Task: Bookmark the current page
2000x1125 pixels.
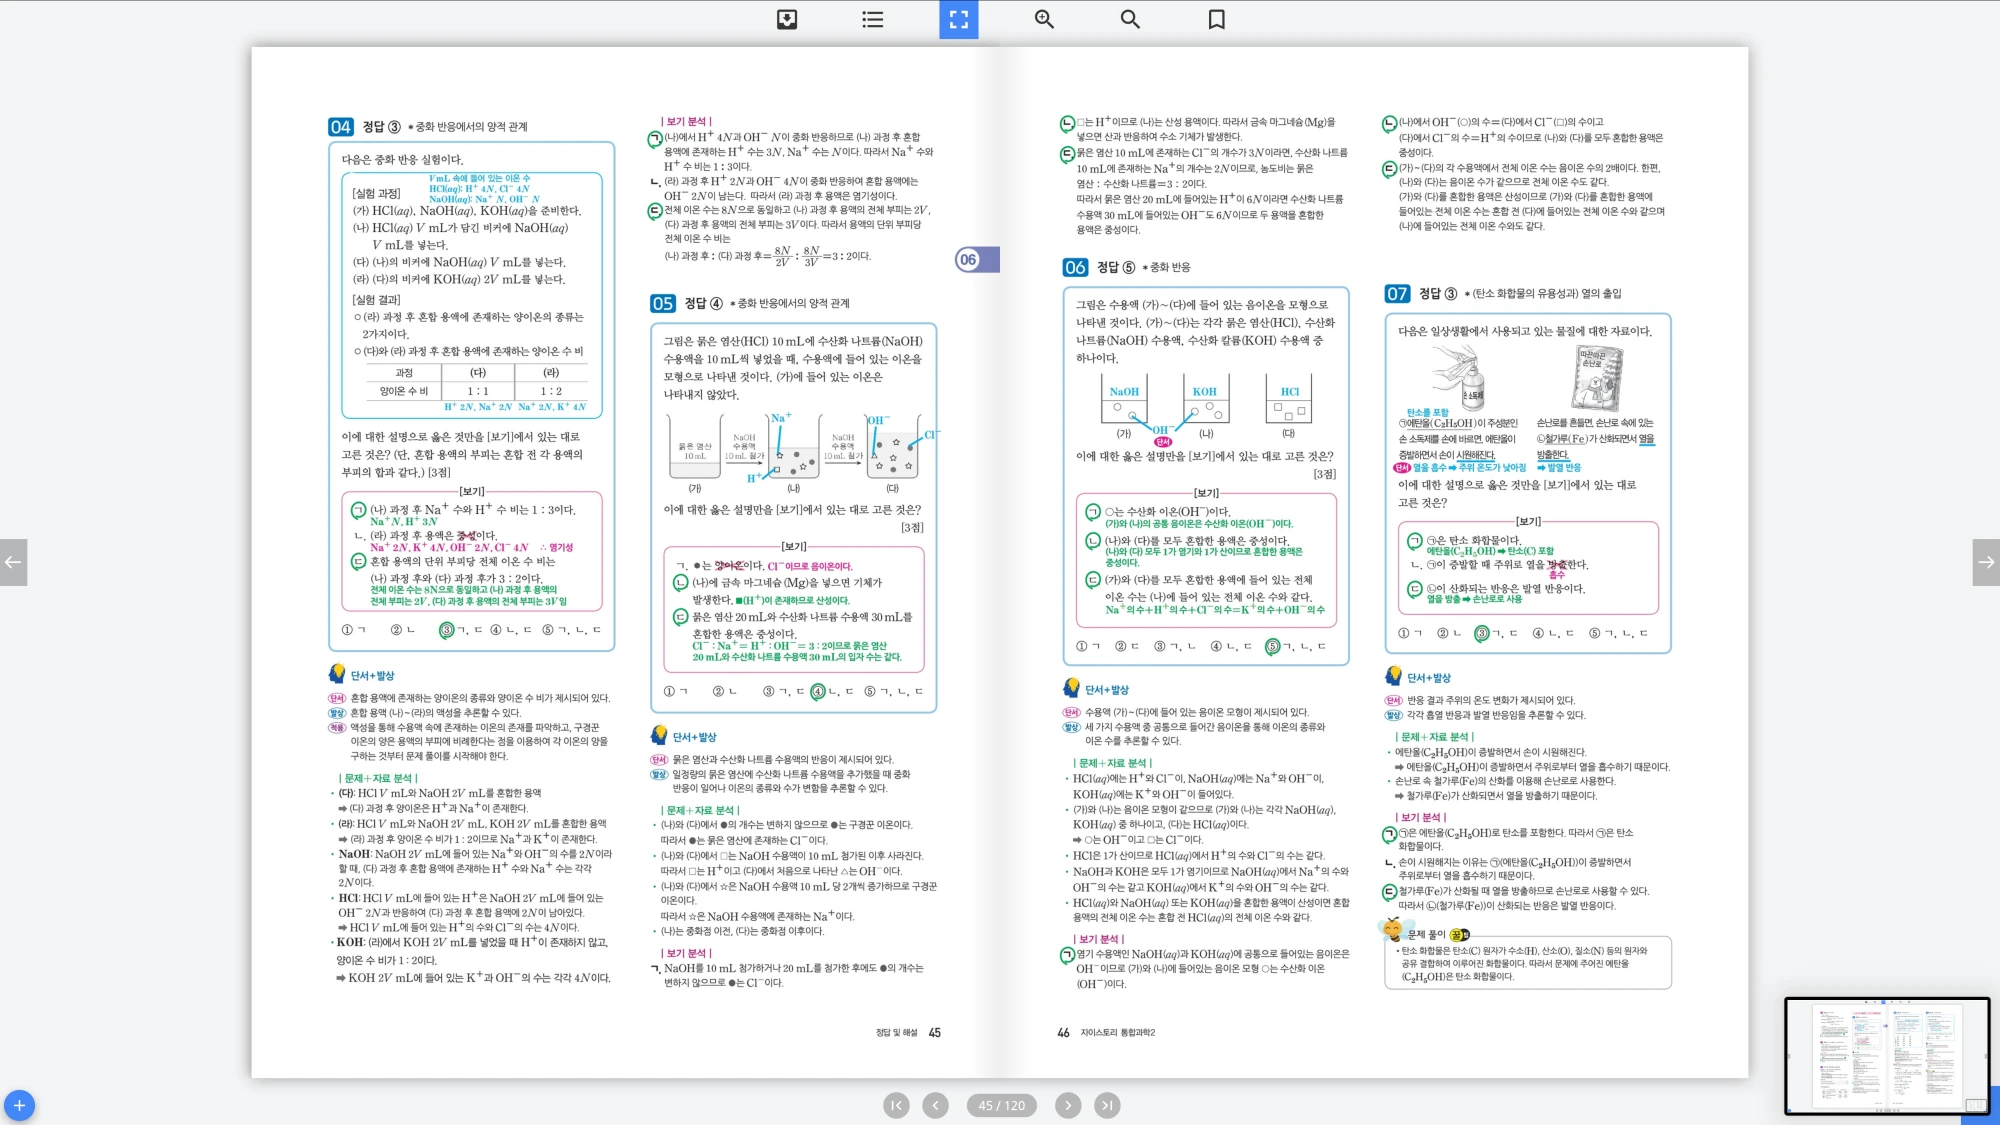Action: click(x=1216, y=19)
